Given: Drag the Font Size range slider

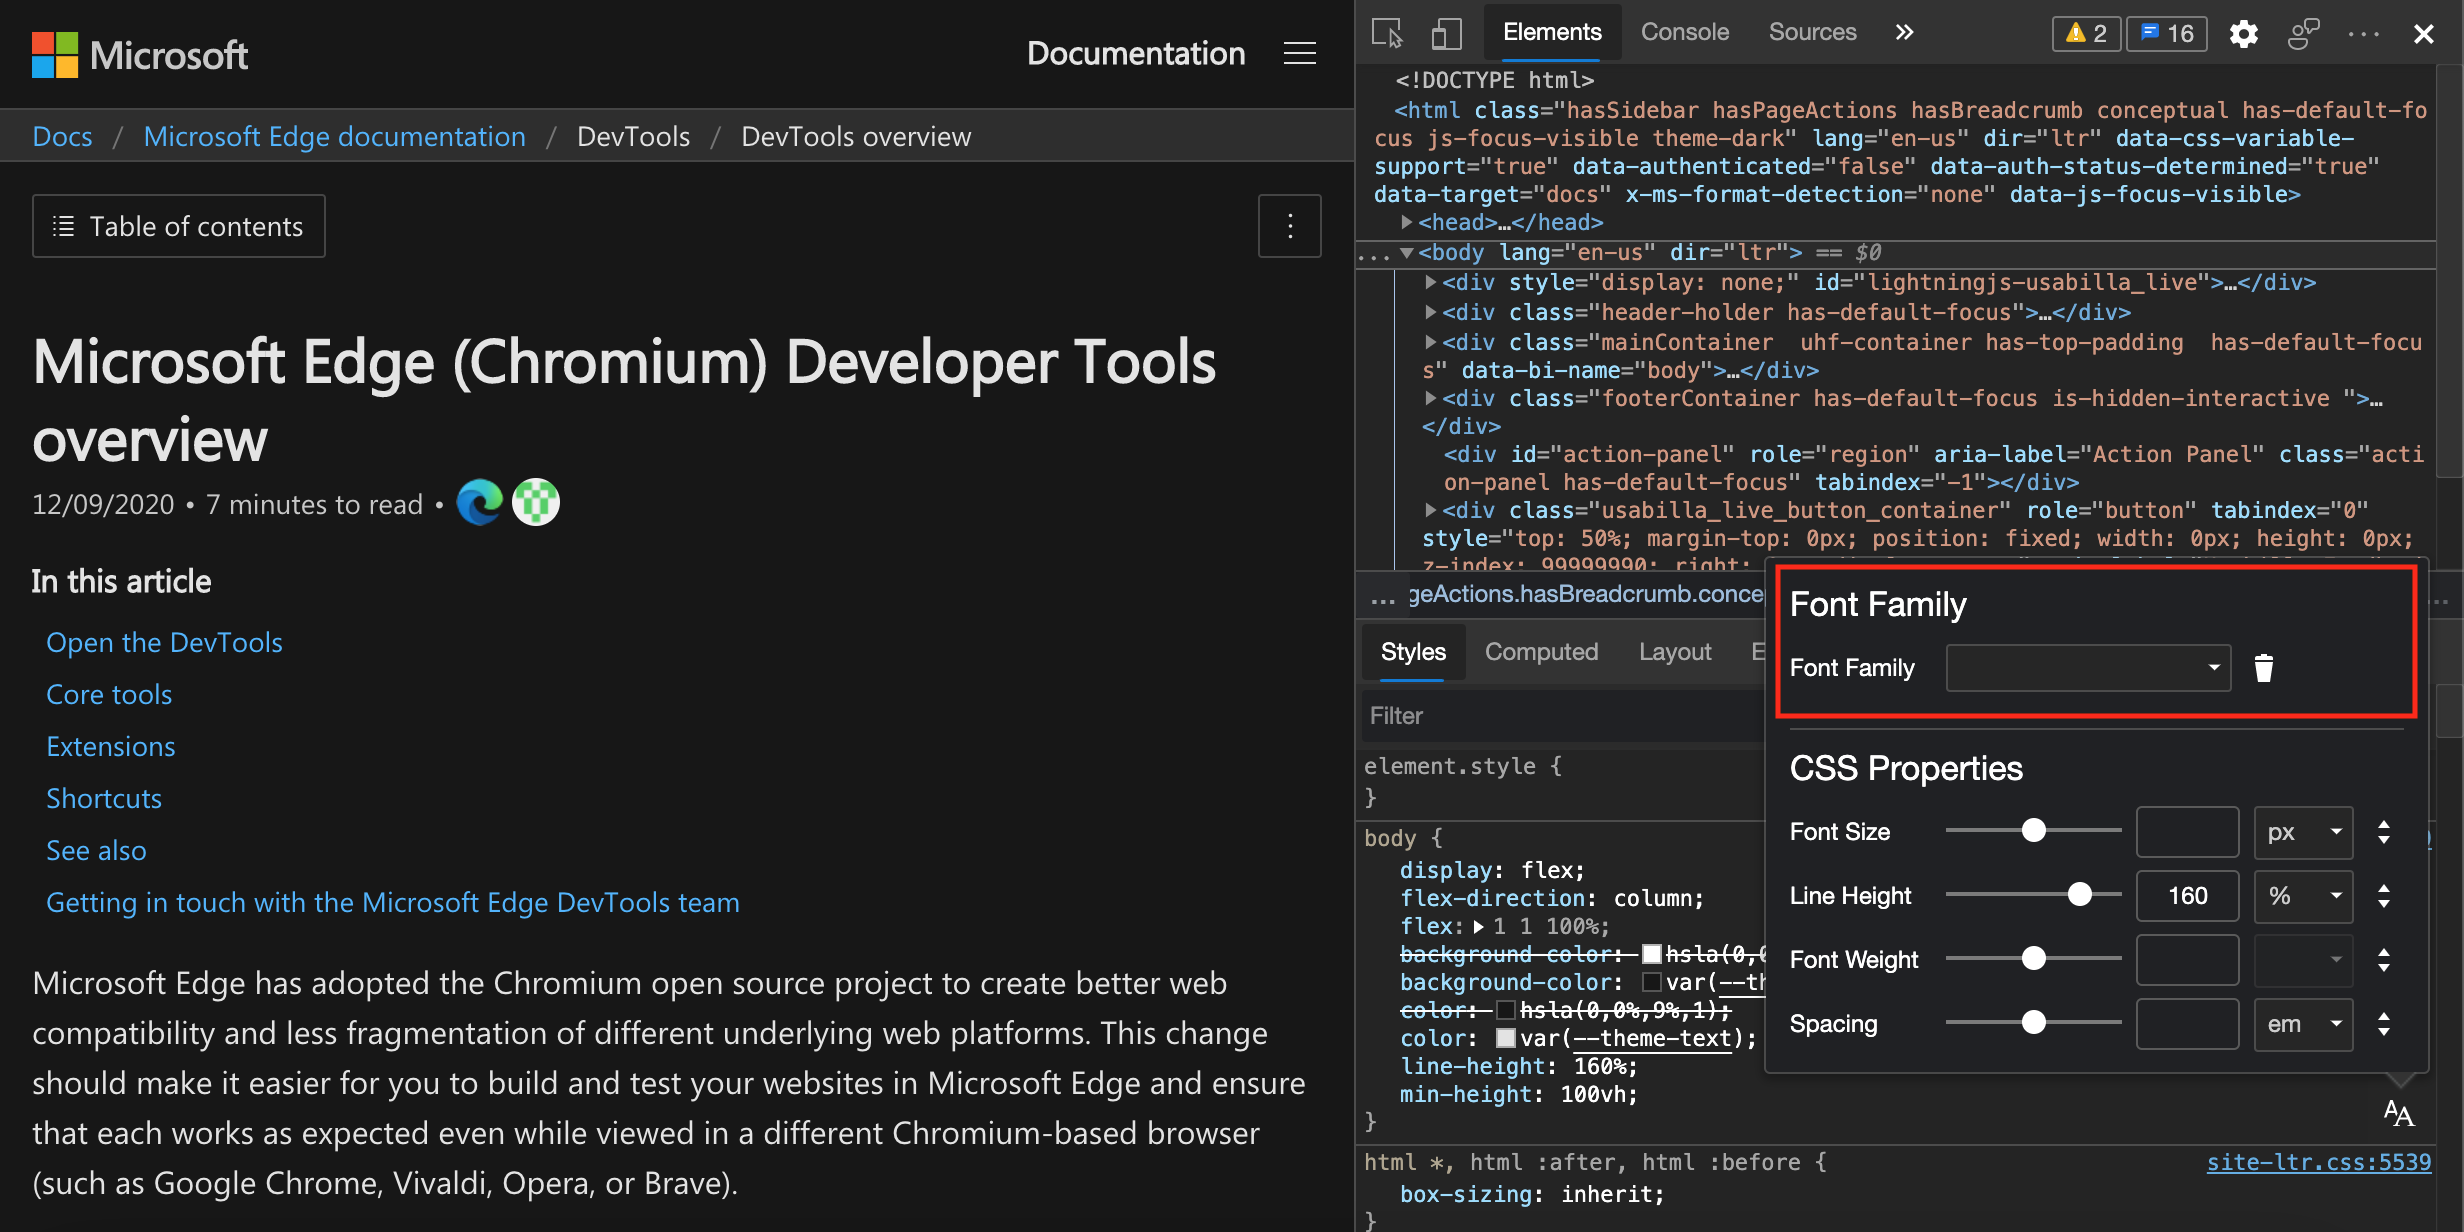Looking at the screenshot, I should pyautogui.click(x=2033, y=833).
